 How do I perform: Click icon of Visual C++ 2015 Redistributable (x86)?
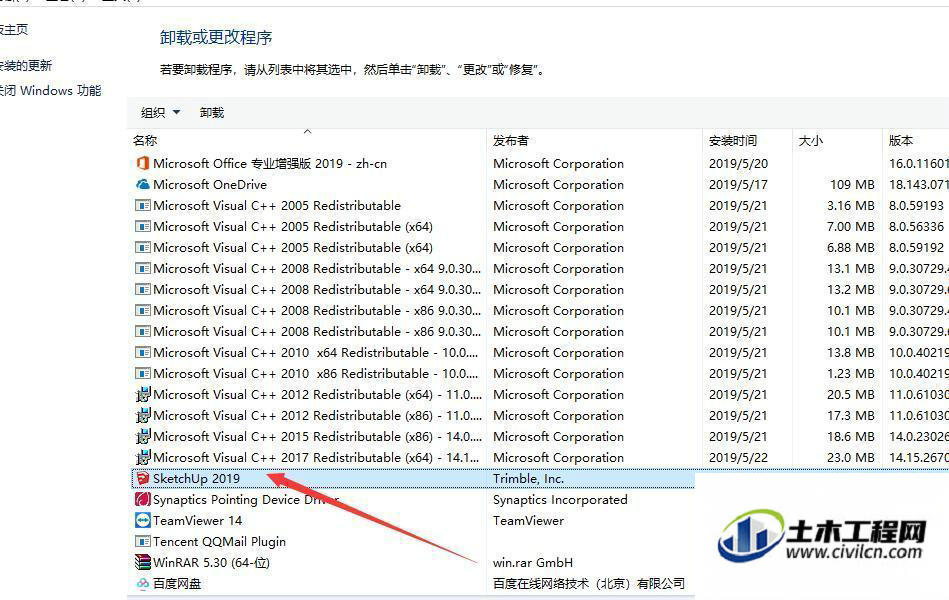(x=142, y=437)
